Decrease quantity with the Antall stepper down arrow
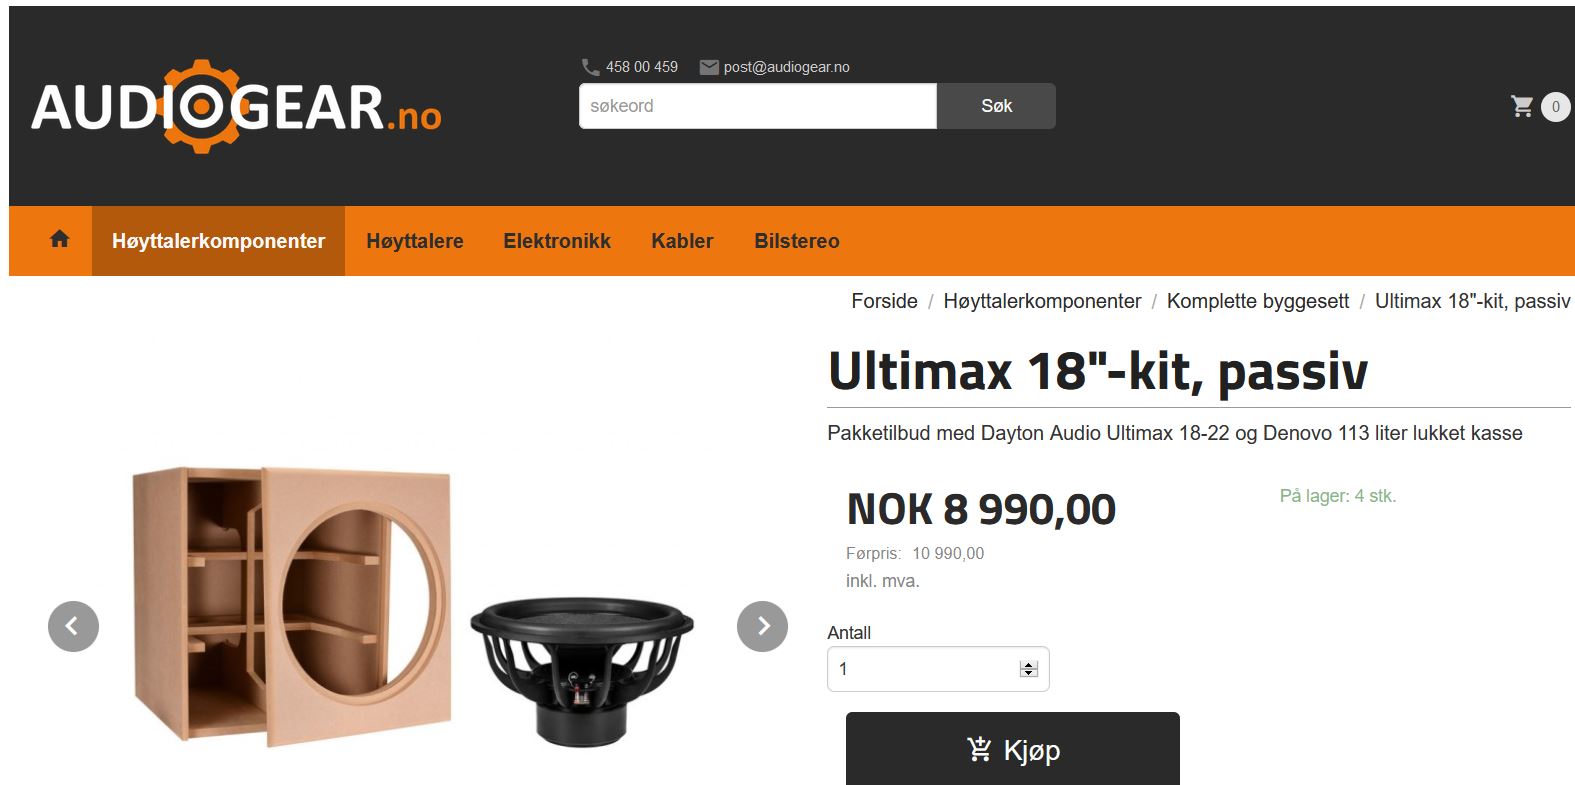Image resolution: width=1575 pixels, height=785 pixels. pyautogui.click(x=1029, y=673)
